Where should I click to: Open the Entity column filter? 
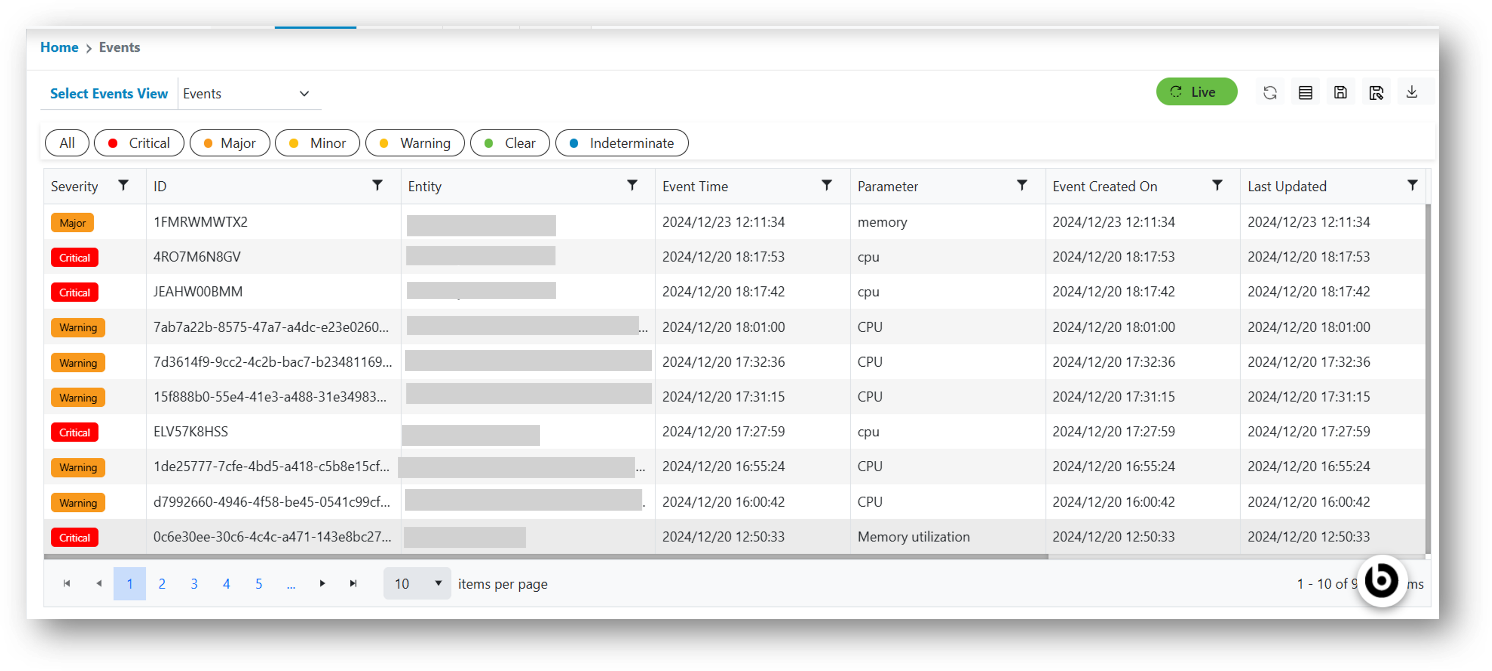632,185
